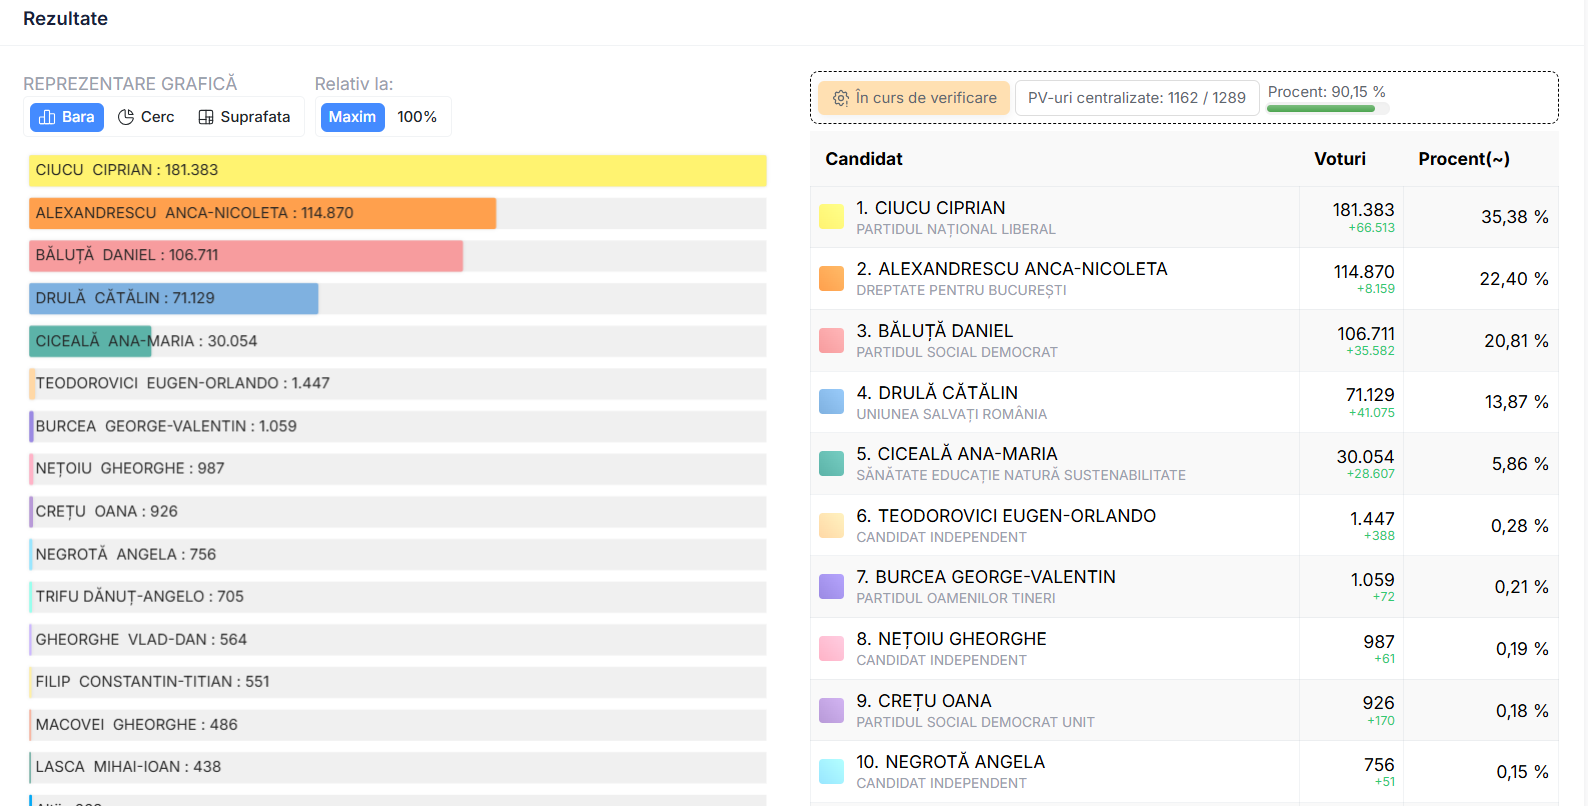Click the Suprafata treemap icon

point(206,117)
